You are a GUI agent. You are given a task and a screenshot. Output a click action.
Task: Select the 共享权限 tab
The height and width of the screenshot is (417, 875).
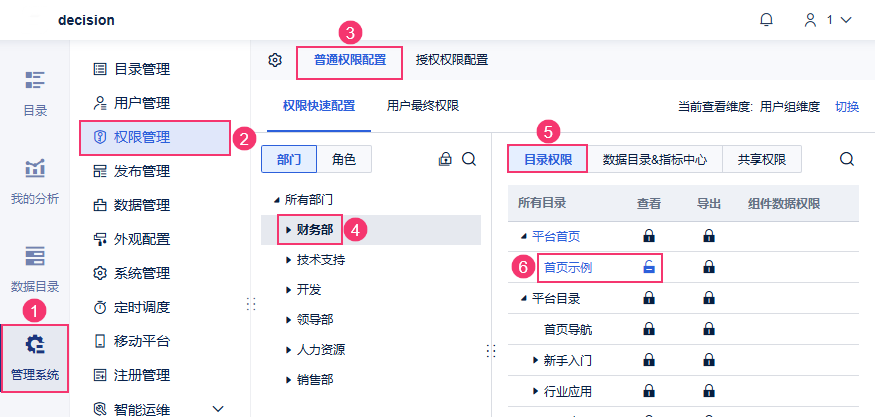761,159
